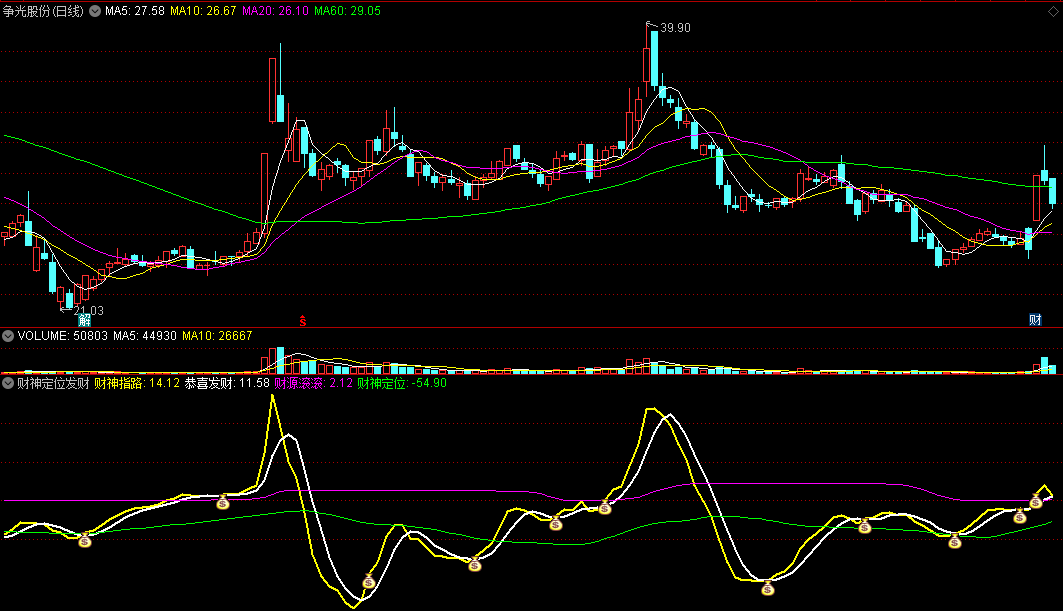The height and width of the screenshot is (611, 1063).
Task: Select the second money bag from the right
Action: (1020, 517)
